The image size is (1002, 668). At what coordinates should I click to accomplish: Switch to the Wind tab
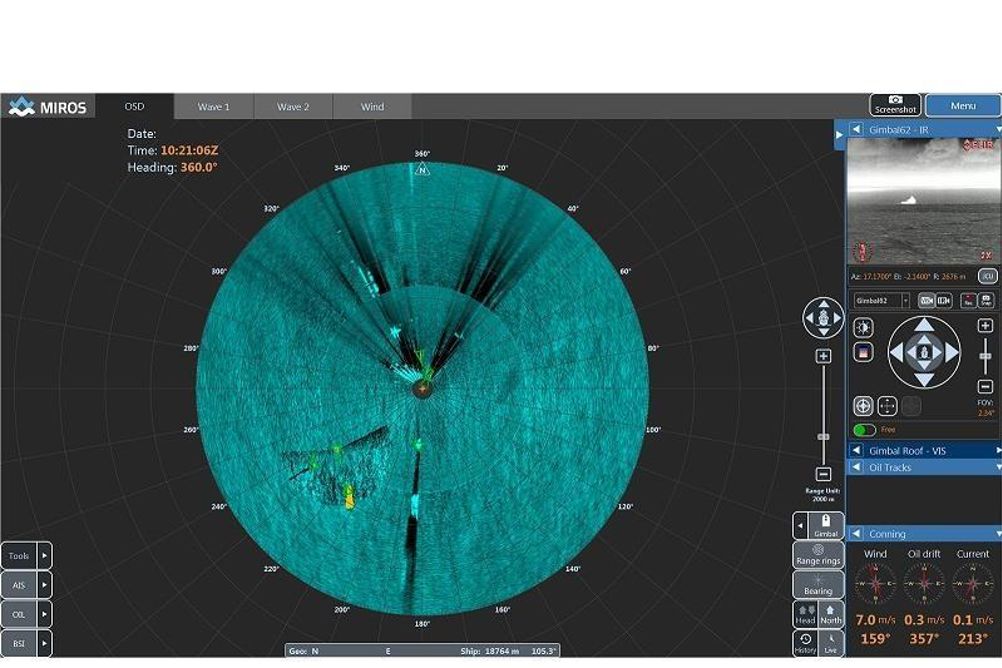tap(372, 107)
